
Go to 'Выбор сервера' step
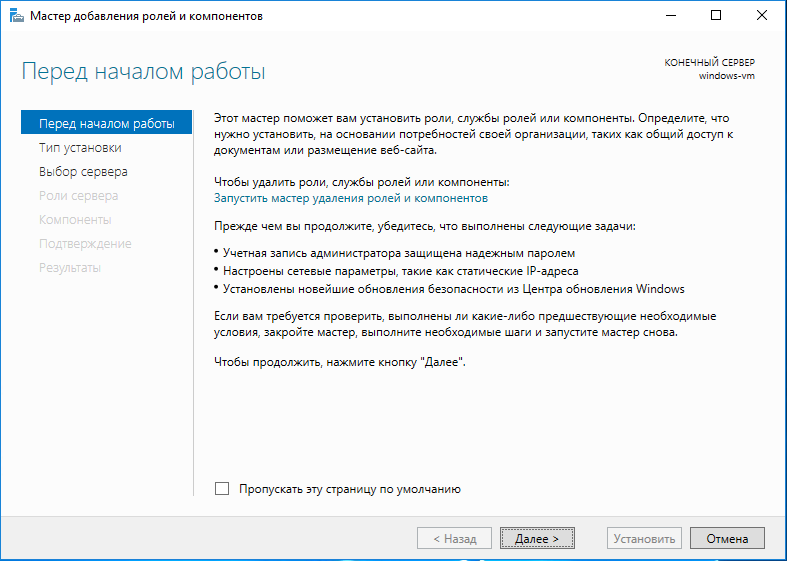pyautogui.click(x=83, y=172)
